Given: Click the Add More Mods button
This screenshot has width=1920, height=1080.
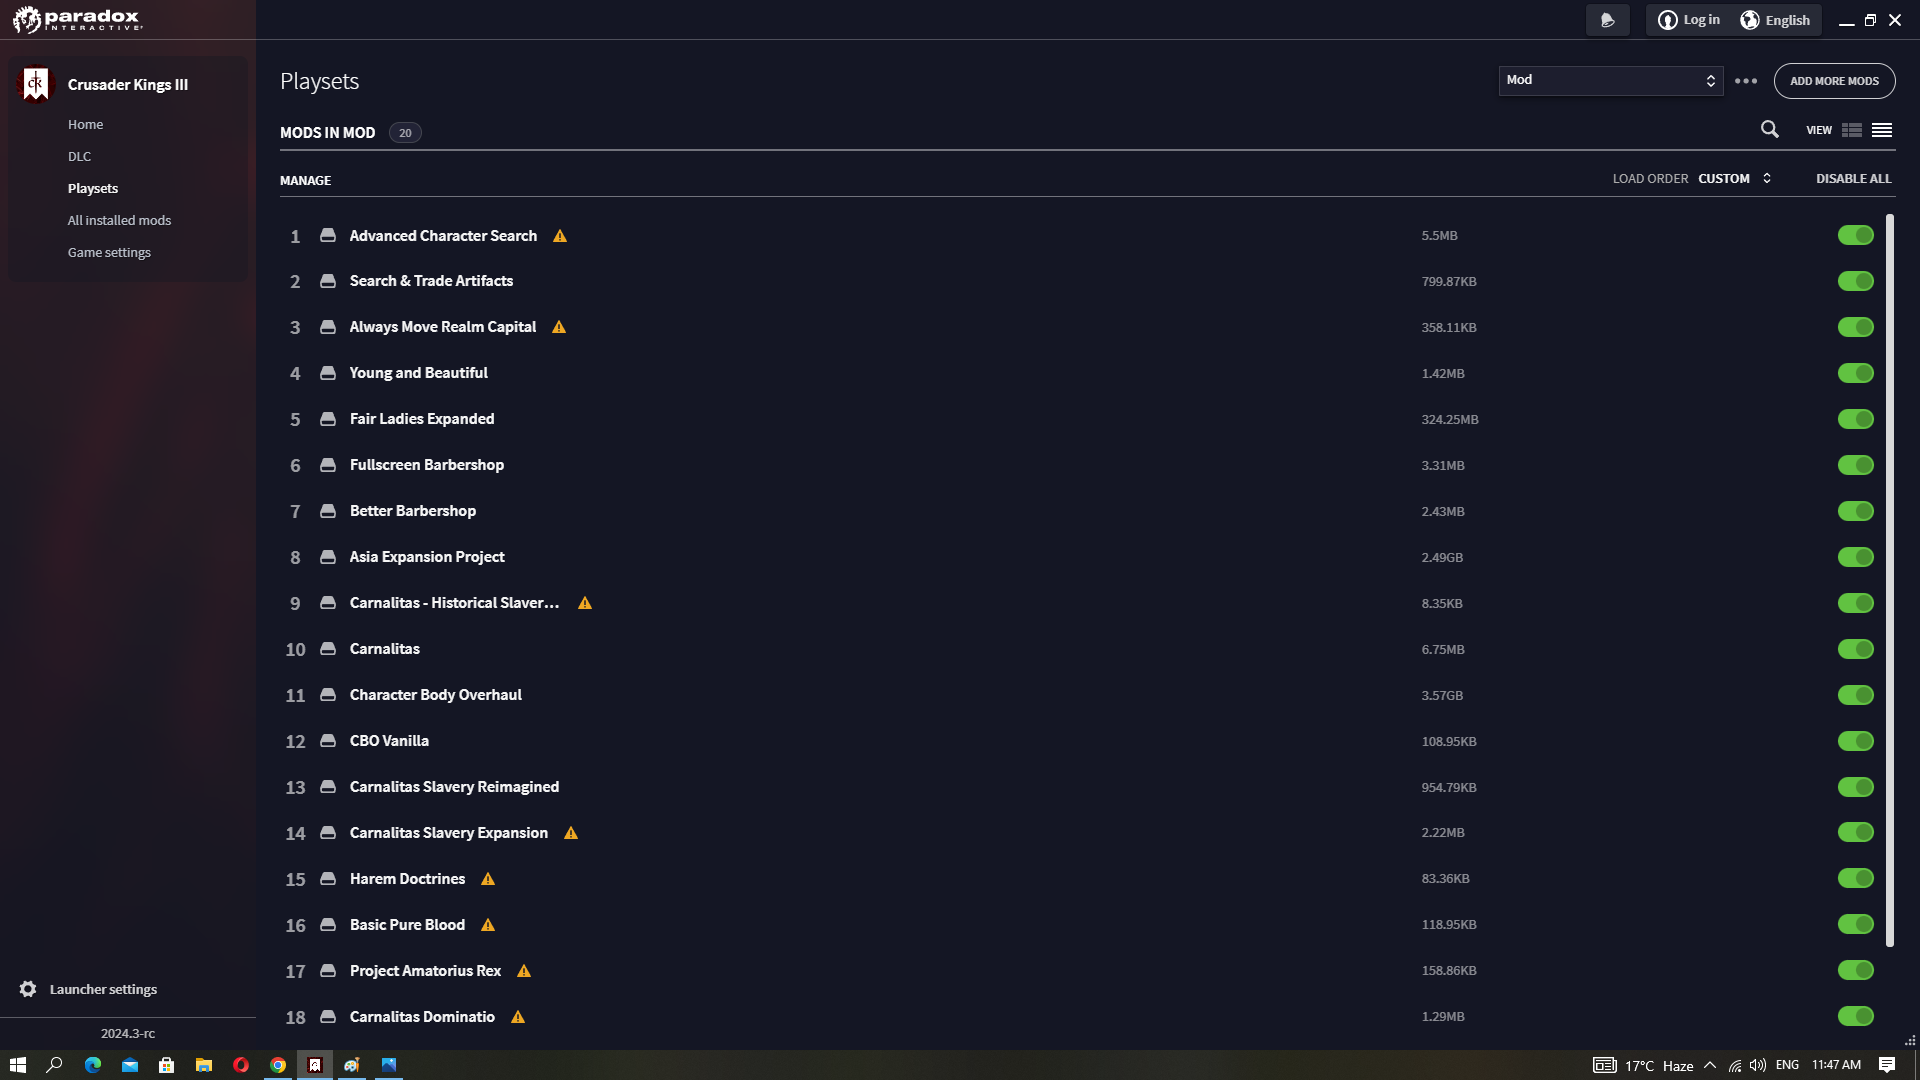Looking at the screenshot, I should 1834,81.
